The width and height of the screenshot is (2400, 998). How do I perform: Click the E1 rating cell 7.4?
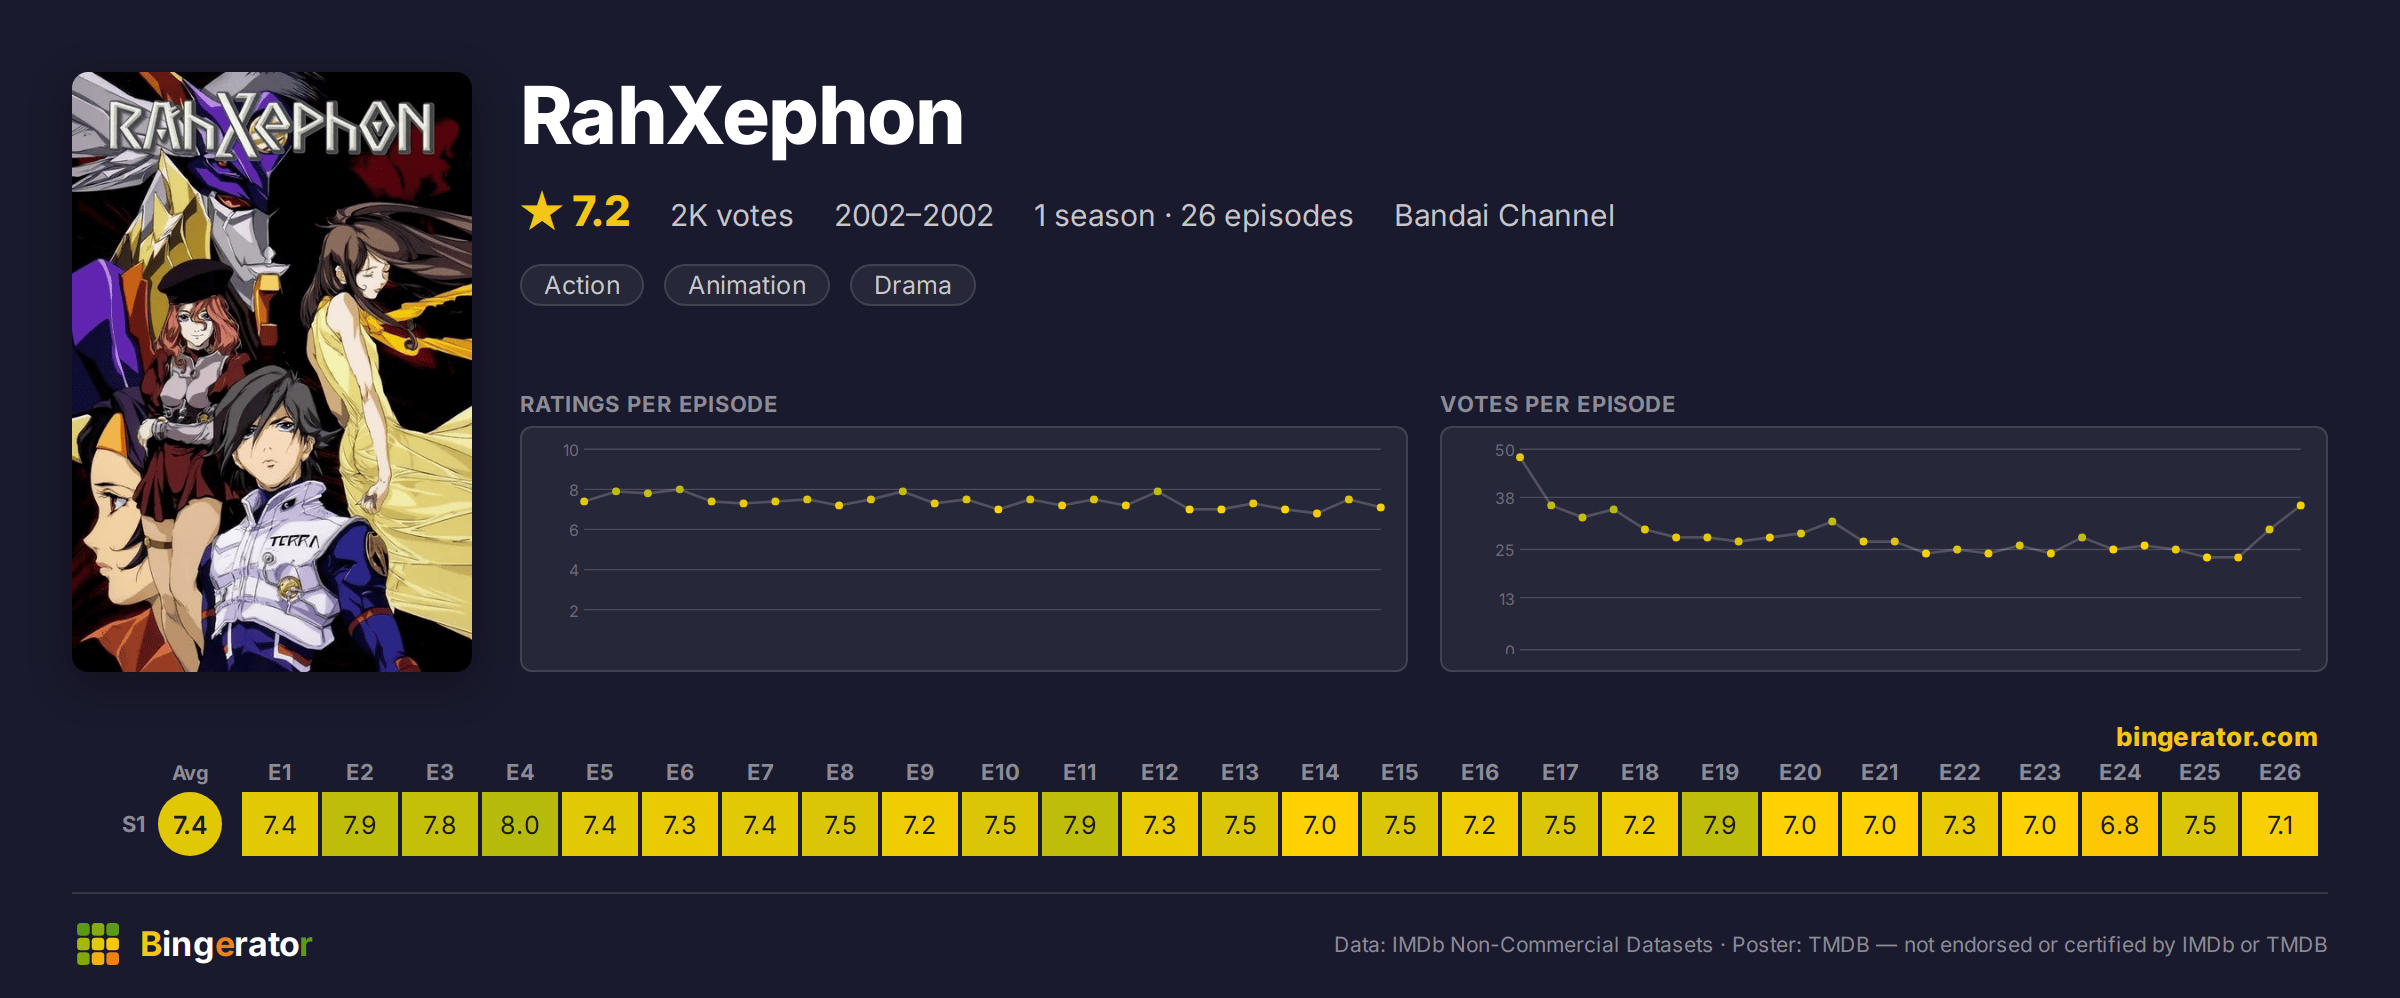coord(280,824)
